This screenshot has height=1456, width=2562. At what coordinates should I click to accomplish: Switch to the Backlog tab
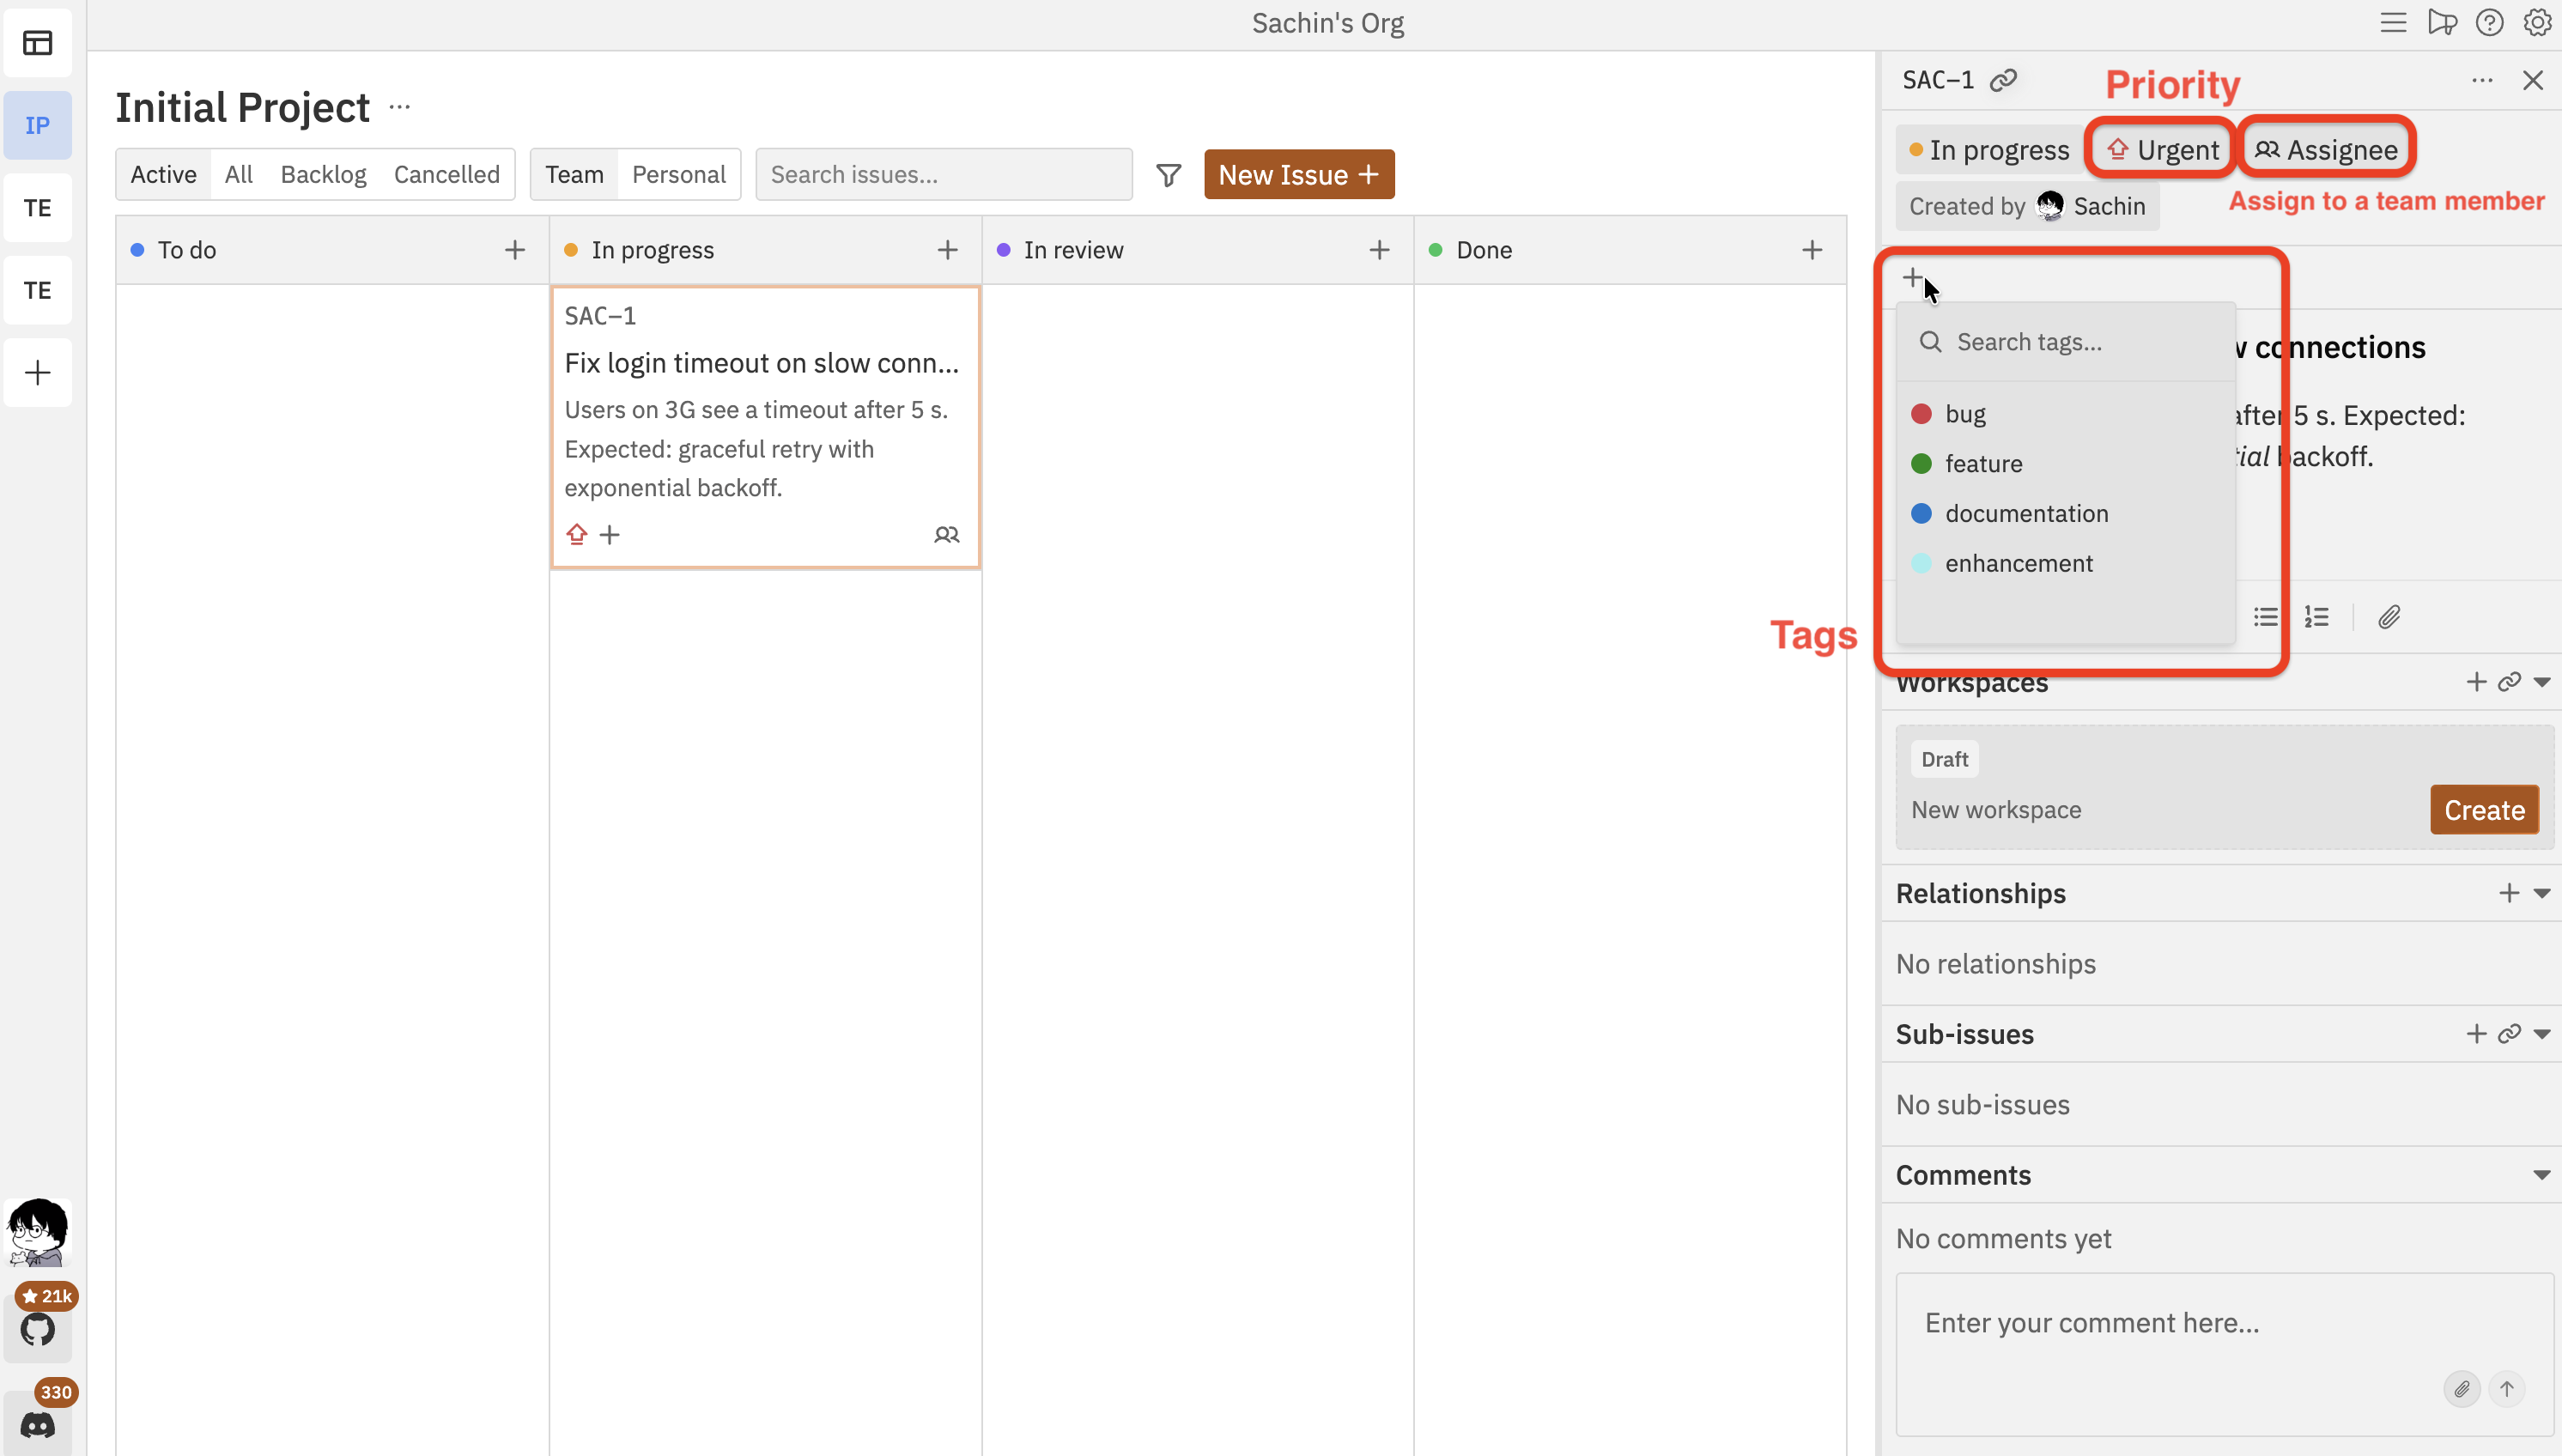click(322, 174)
